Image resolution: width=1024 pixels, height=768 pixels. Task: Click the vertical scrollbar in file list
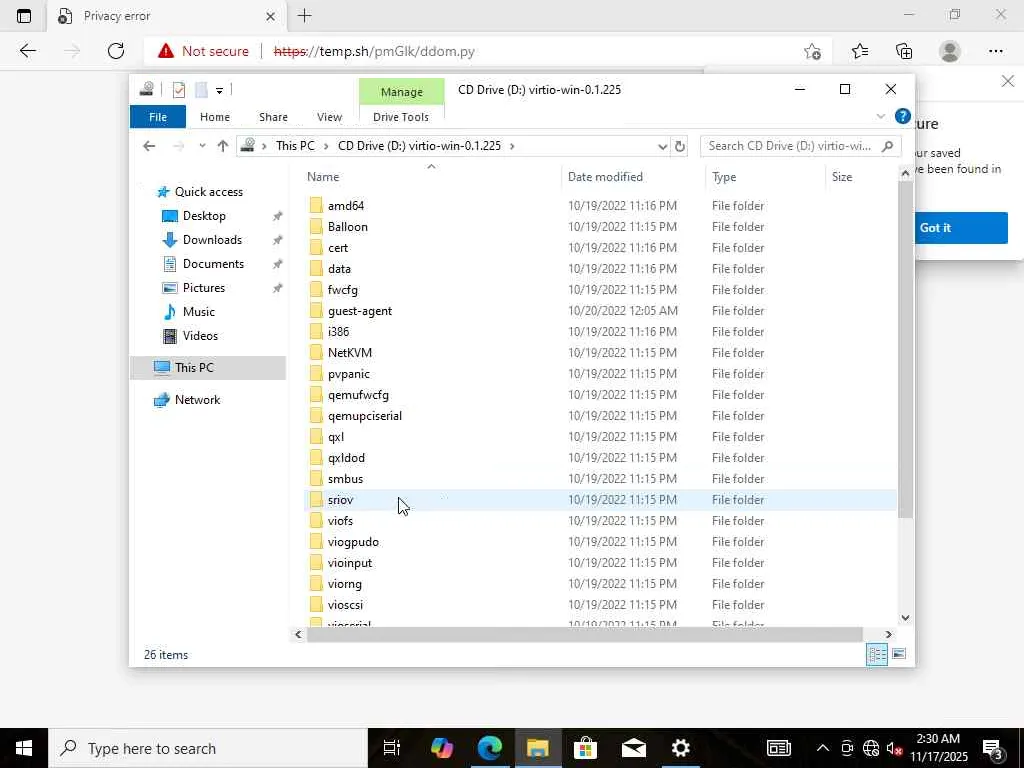point(905,349)
